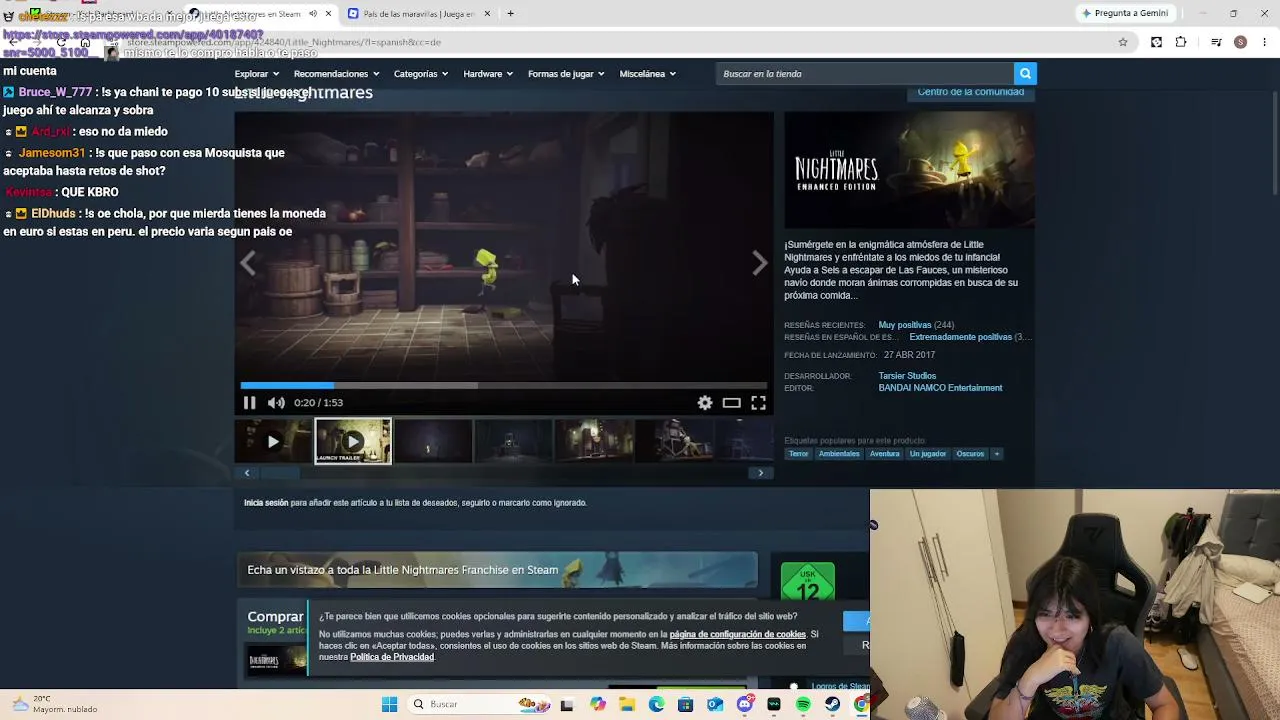Open the video player settings gear
The width and height of the screenshot is (1280, 720).
click(705, 403)
